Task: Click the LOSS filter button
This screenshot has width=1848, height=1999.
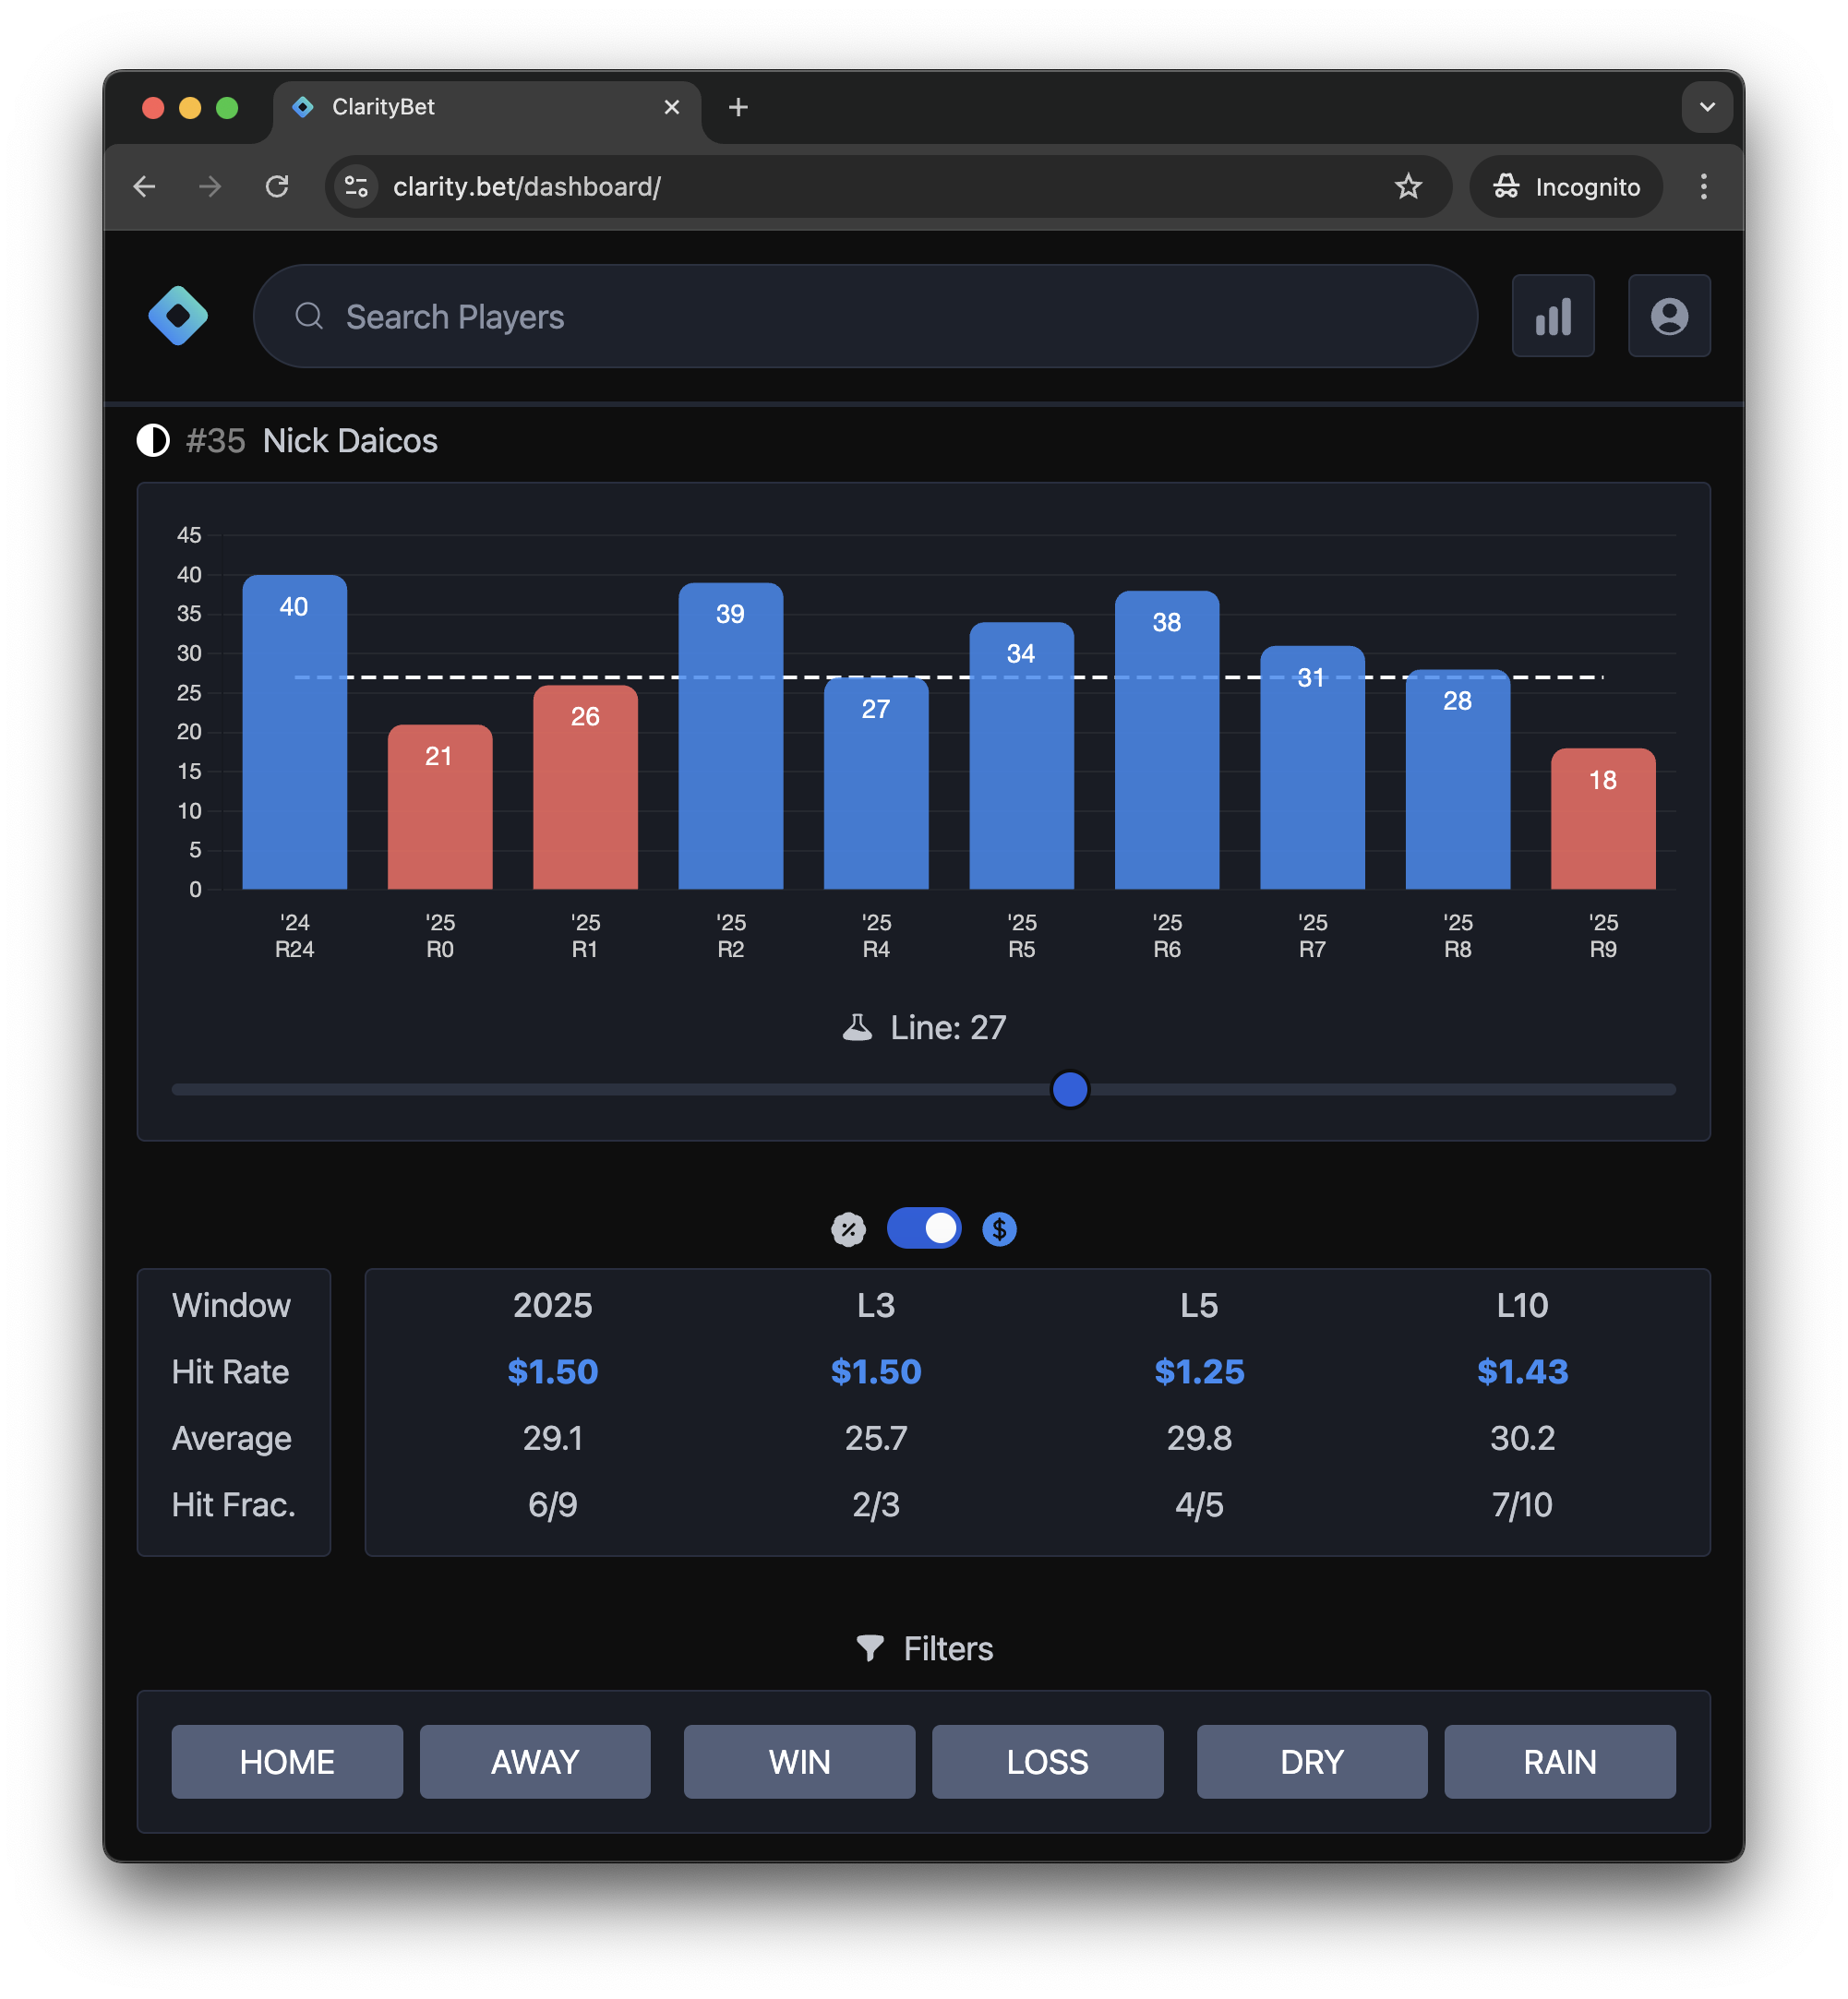Action: [1047, 1761]
